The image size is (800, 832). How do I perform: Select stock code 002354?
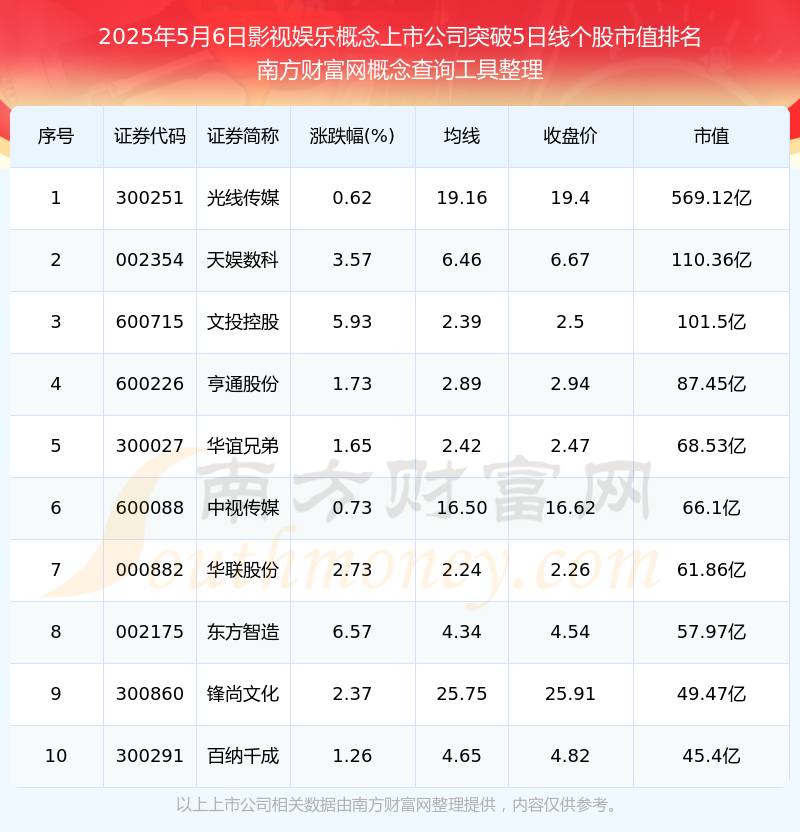150,260
